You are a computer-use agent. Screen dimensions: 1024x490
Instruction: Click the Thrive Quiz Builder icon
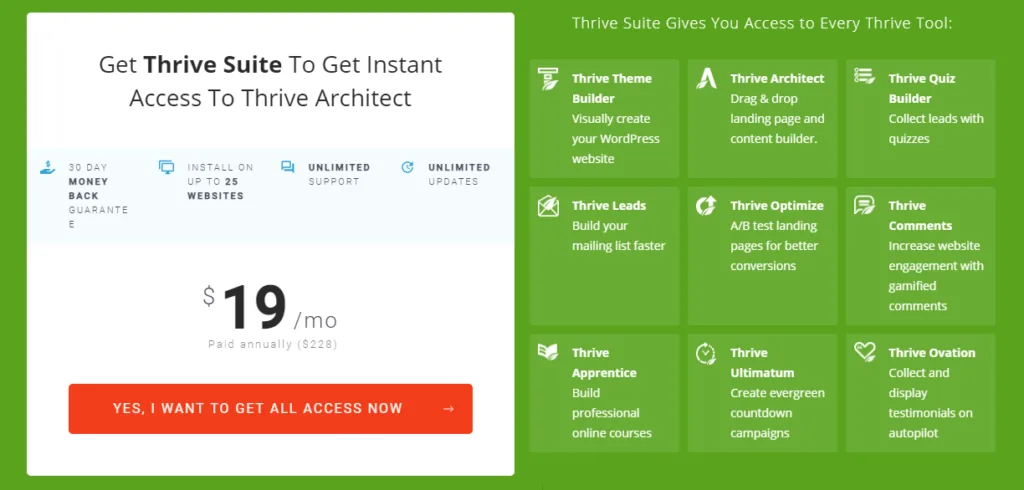[x=865, y=76]
